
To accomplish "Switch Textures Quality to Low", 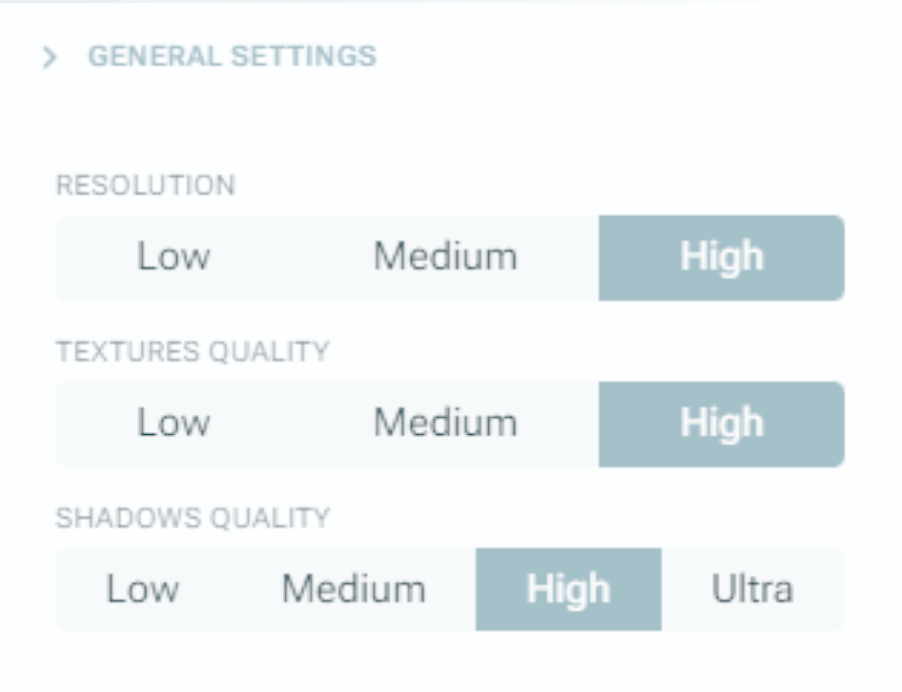I will [174, 423].
